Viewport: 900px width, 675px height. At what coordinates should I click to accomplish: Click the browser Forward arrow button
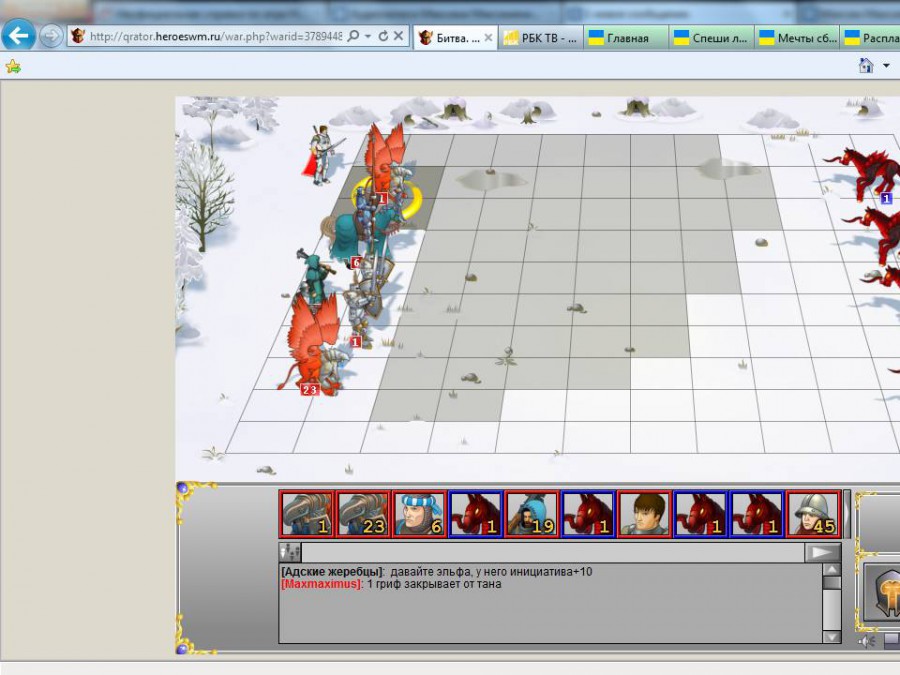point(51,37)
